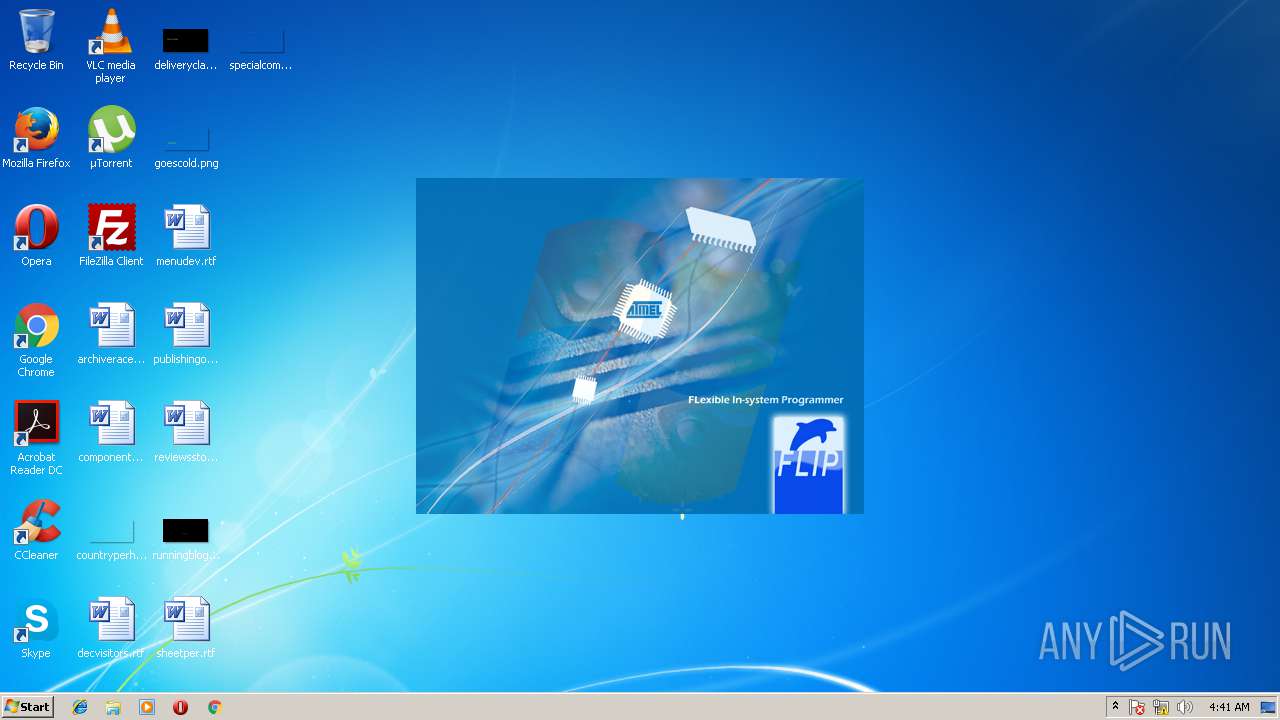Open Google Chrome desktop shortcut
Image resolution: width=1280 pixels, height=720 pixels.
pyautogui.click(x=36, y=340)
